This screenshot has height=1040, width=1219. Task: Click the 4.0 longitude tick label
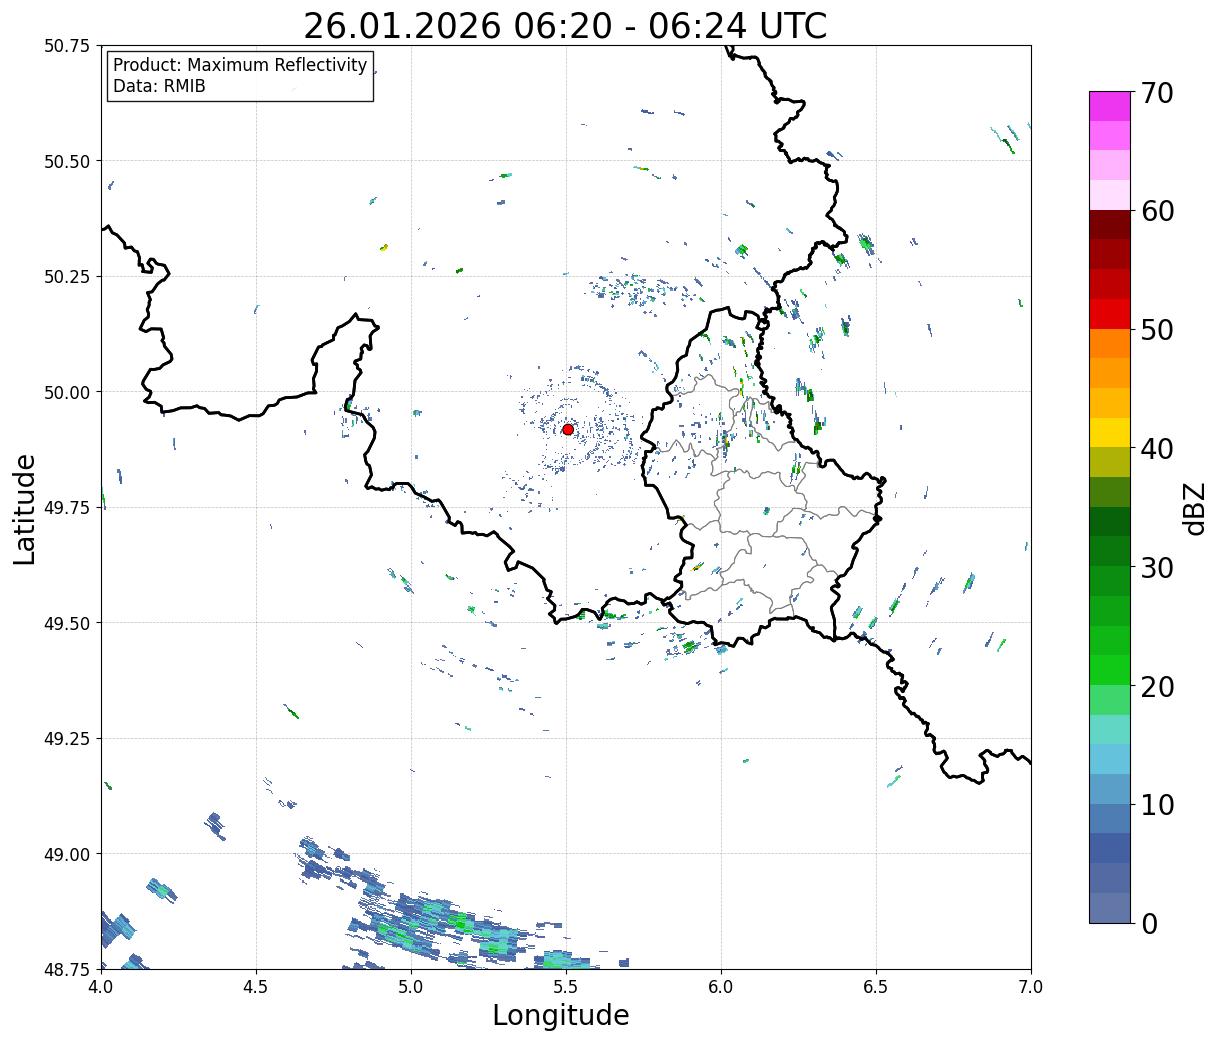coord(101,986)
